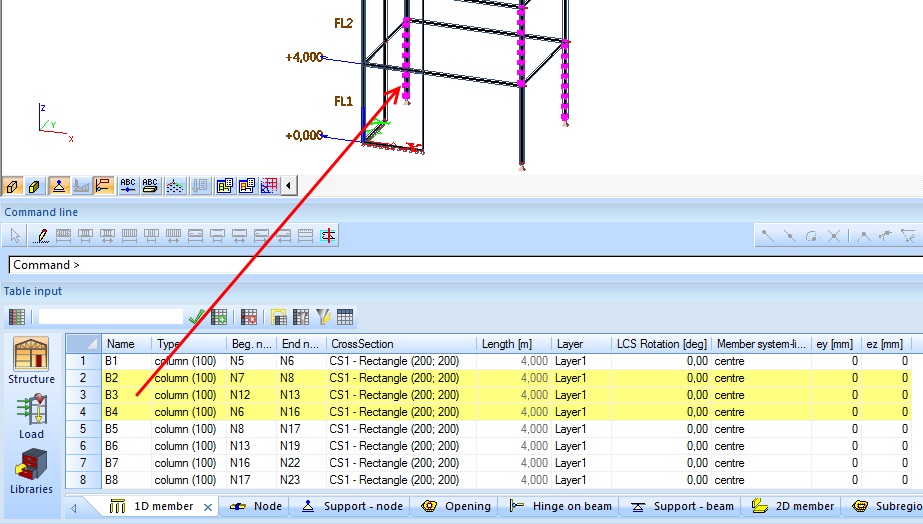This screenshot has width=923, height=524.
Task: Toggle the local axes display button
Action: pos(103,186)
